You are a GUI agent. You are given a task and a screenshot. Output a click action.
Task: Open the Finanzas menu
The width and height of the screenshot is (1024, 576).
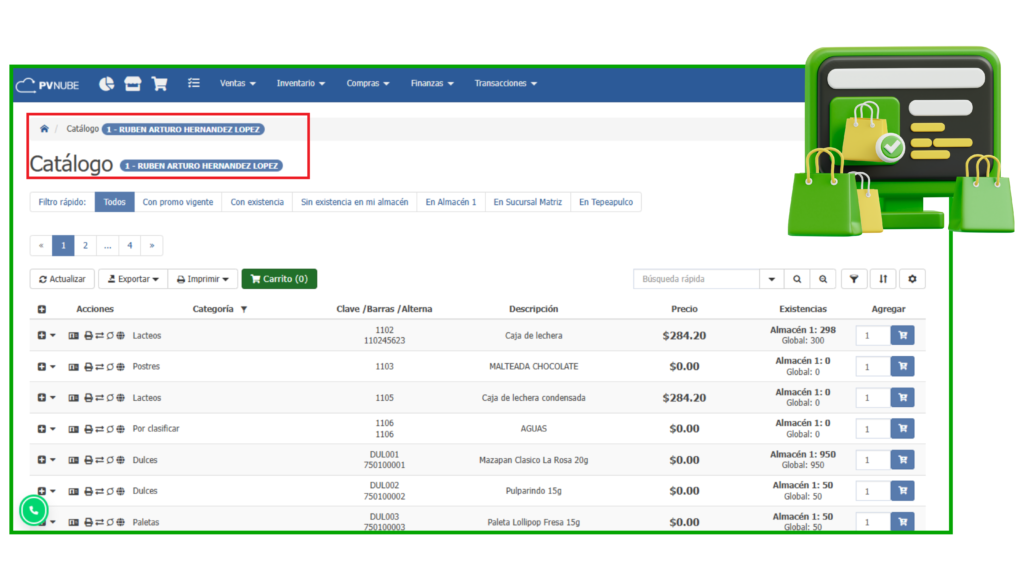tap(432, 84)
